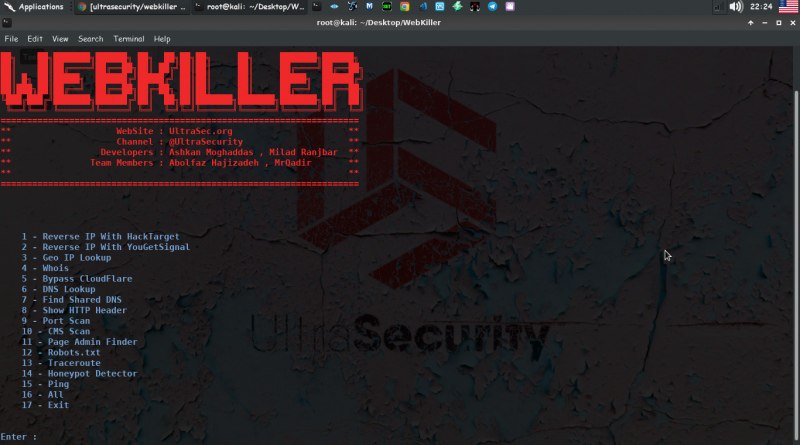This screenshot has width=800, height=445.
Task: Open the Metasploit M launcher icon
Action: pos(369,7)
